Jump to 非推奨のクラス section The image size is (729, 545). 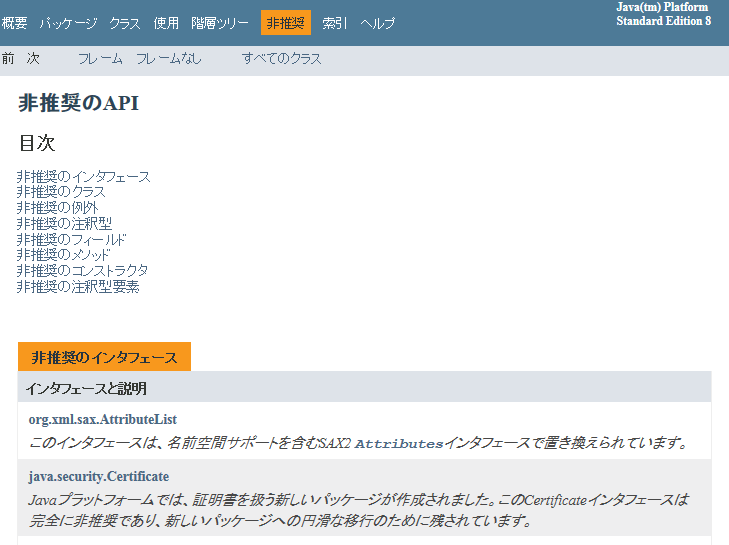click(61, 192)
